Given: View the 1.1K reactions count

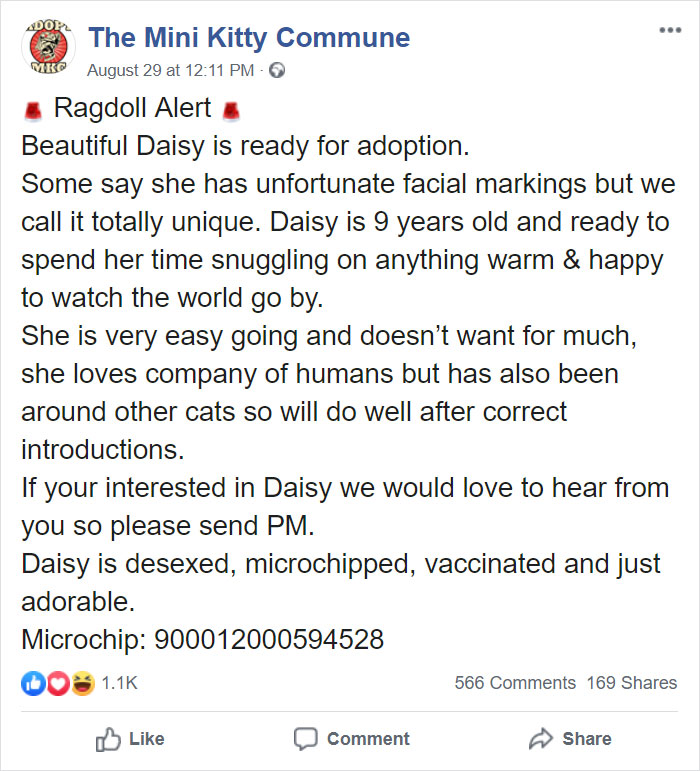Looking at the screenshot, I should click(x=119, y=683).
